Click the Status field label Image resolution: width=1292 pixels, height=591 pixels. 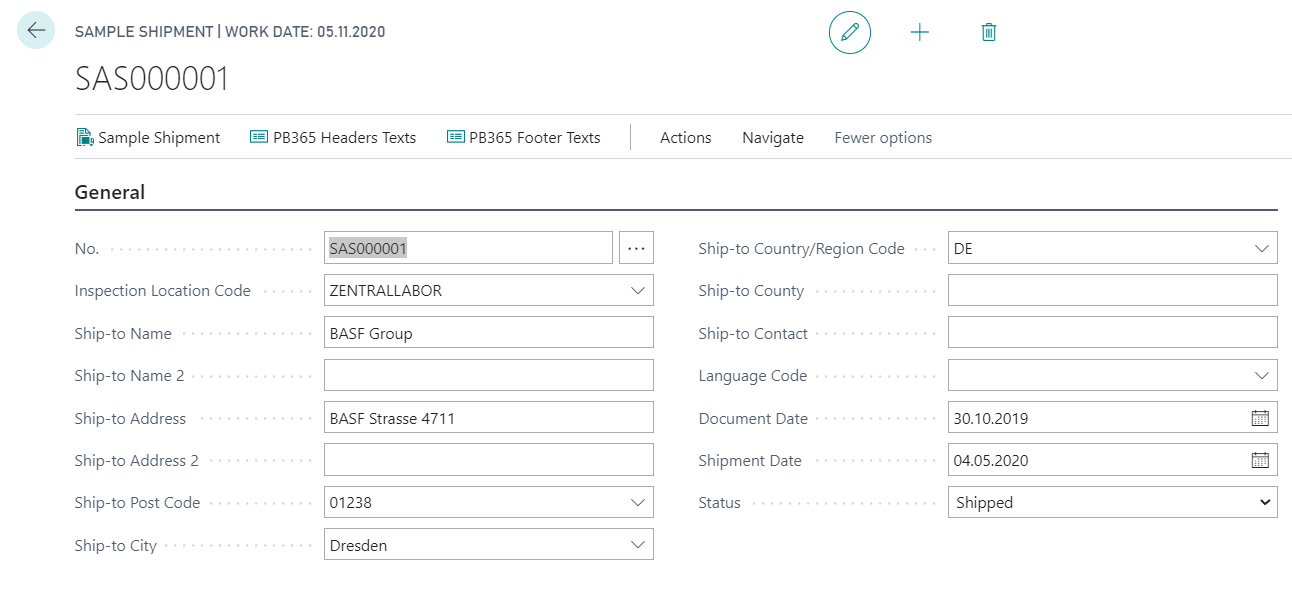click(719, 502)
